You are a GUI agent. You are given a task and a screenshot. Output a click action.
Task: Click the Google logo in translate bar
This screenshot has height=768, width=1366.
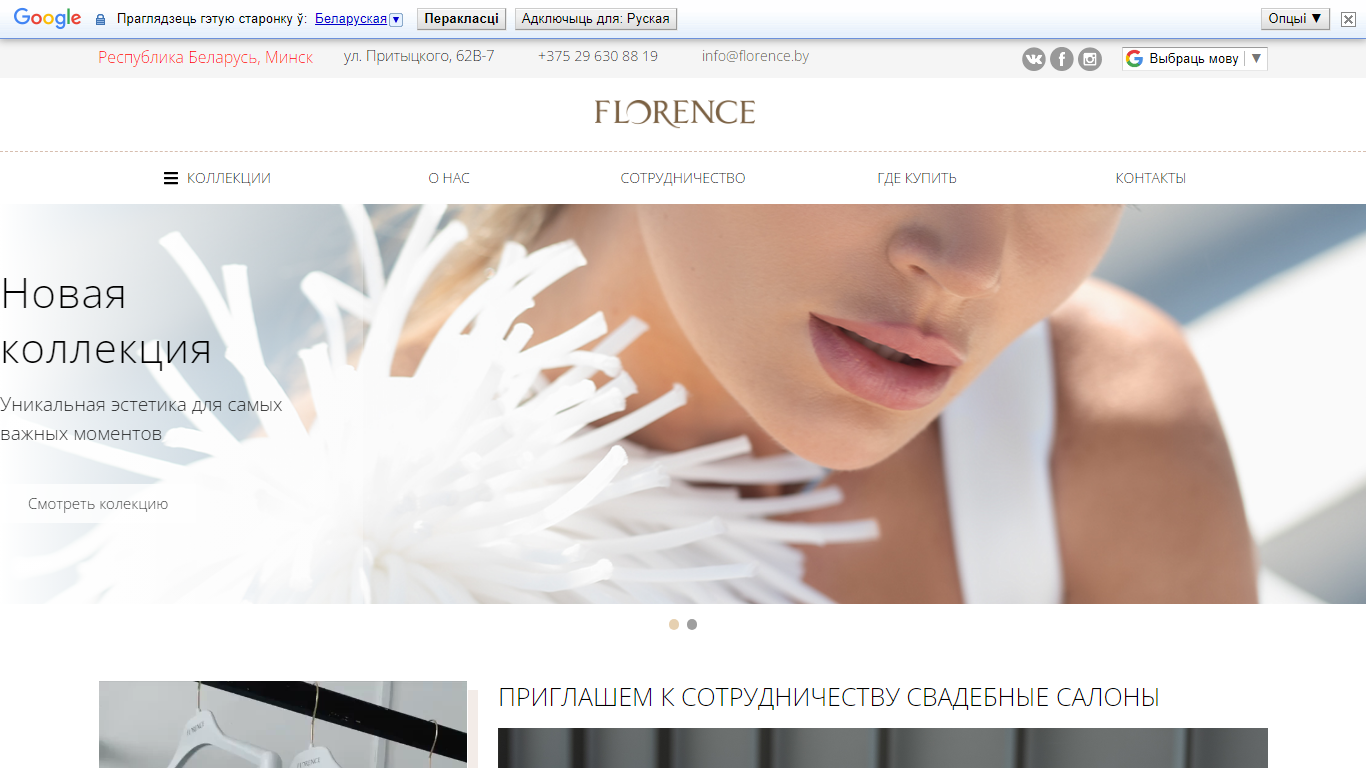(x=47, y=18)
